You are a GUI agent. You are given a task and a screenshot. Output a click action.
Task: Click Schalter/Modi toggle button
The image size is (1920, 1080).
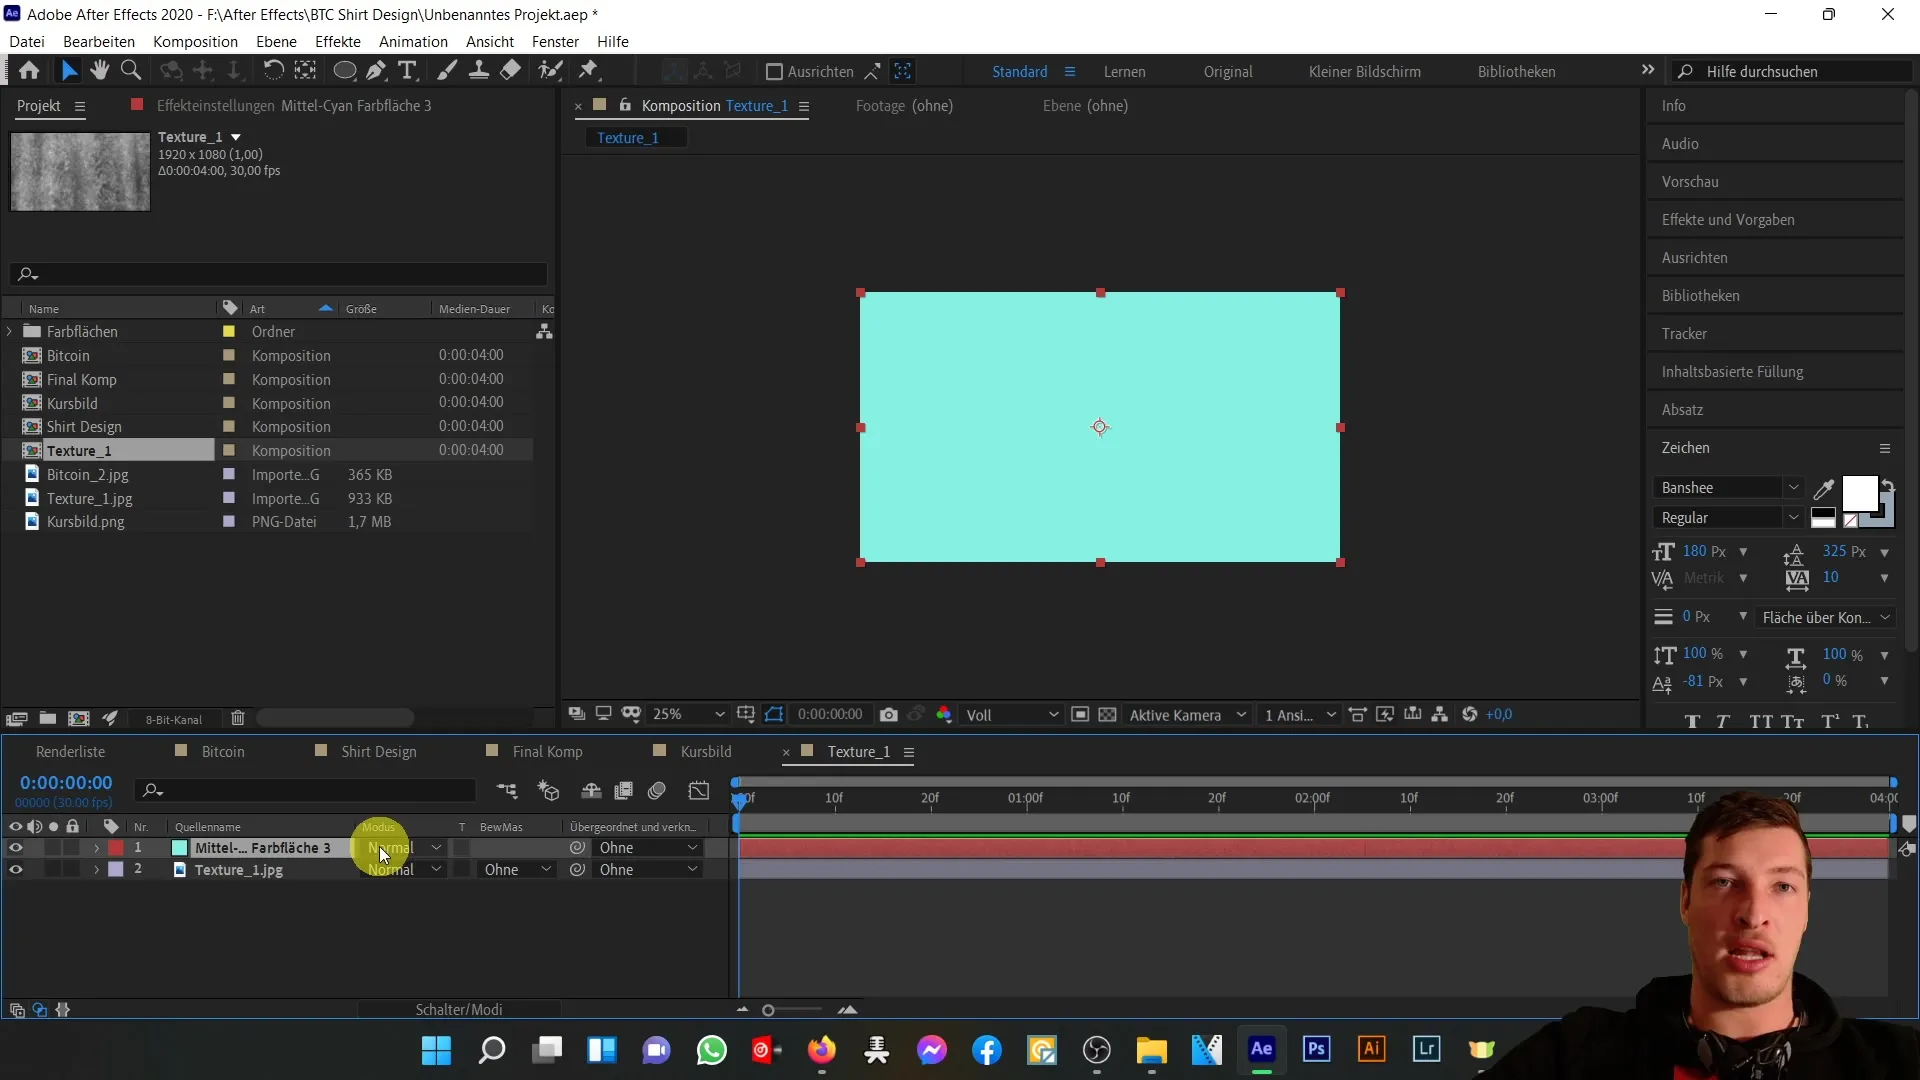coord(459,1010)
